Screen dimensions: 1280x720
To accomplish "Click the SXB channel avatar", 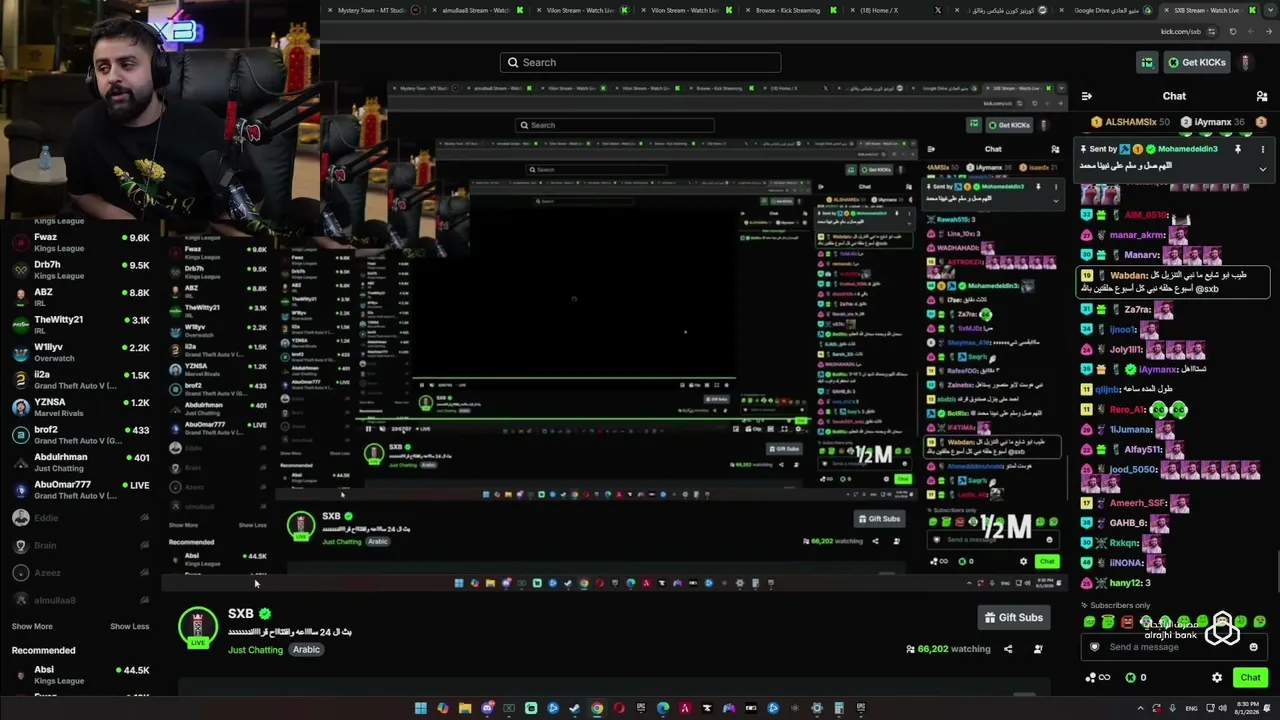I will pos(198,627).
